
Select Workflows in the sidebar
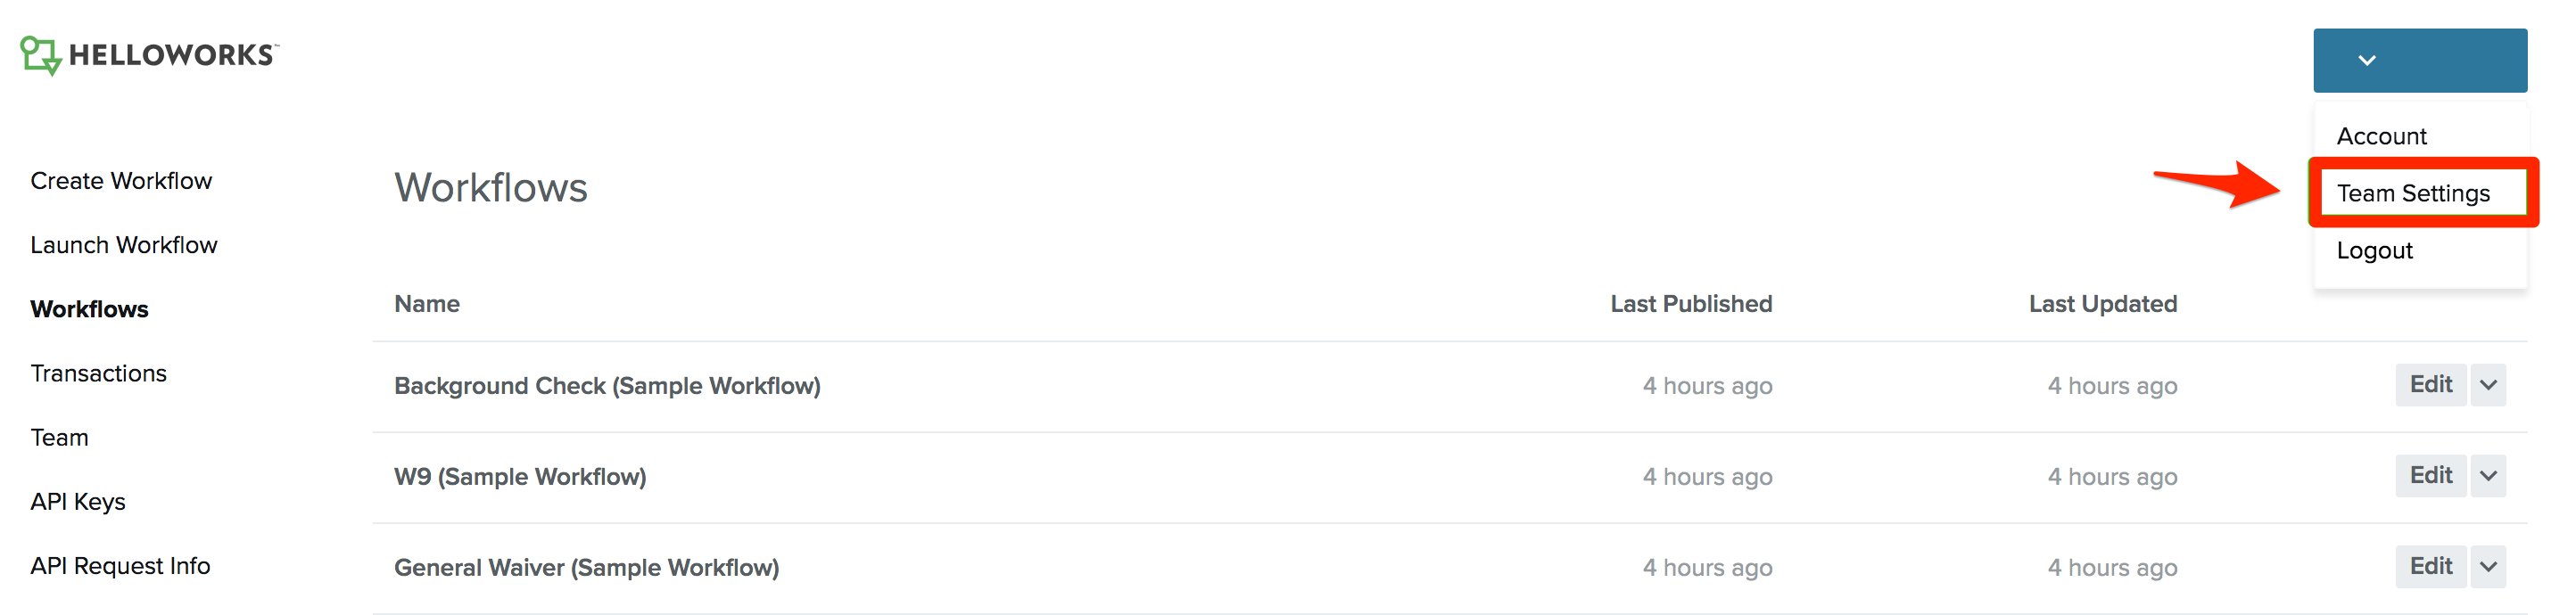tap(89, 309)
